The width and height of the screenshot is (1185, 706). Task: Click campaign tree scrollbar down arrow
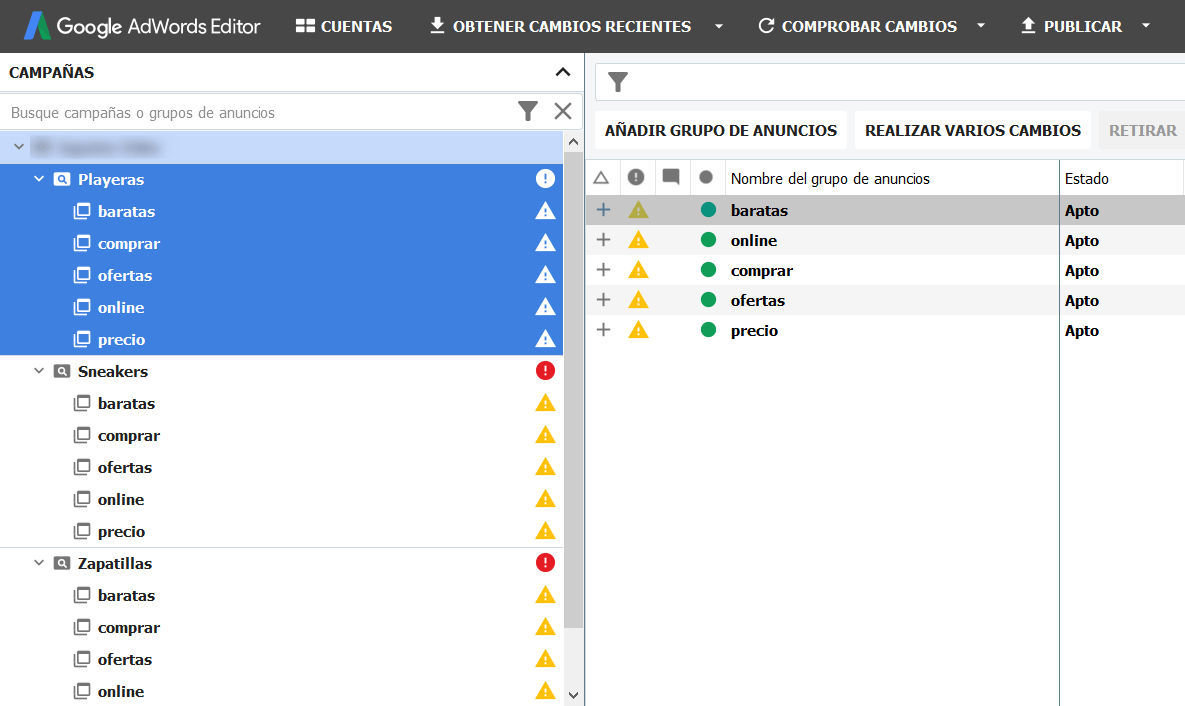click(573, 695)
